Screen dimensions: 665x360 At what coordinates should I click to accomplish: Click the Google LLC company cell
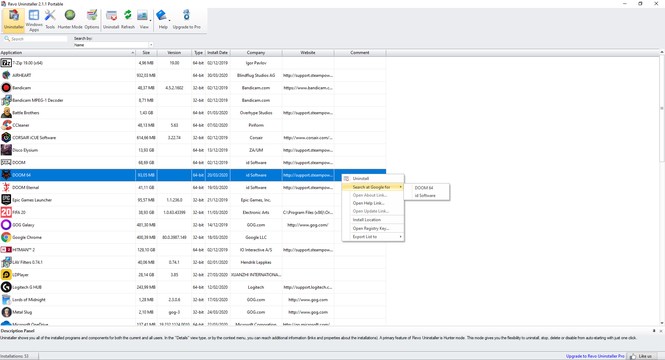(x=256, y=237)
